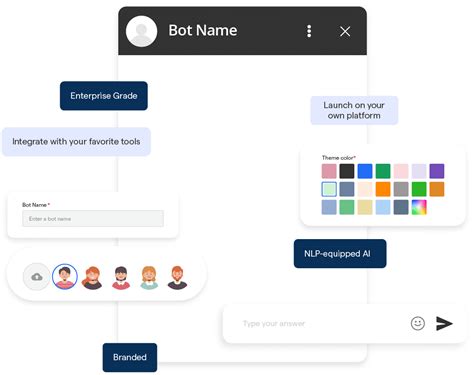This screenshot has width=474, height=375.
Task: Click the 'Enter a bot name' input field
Action: click(x=93, y=219)
